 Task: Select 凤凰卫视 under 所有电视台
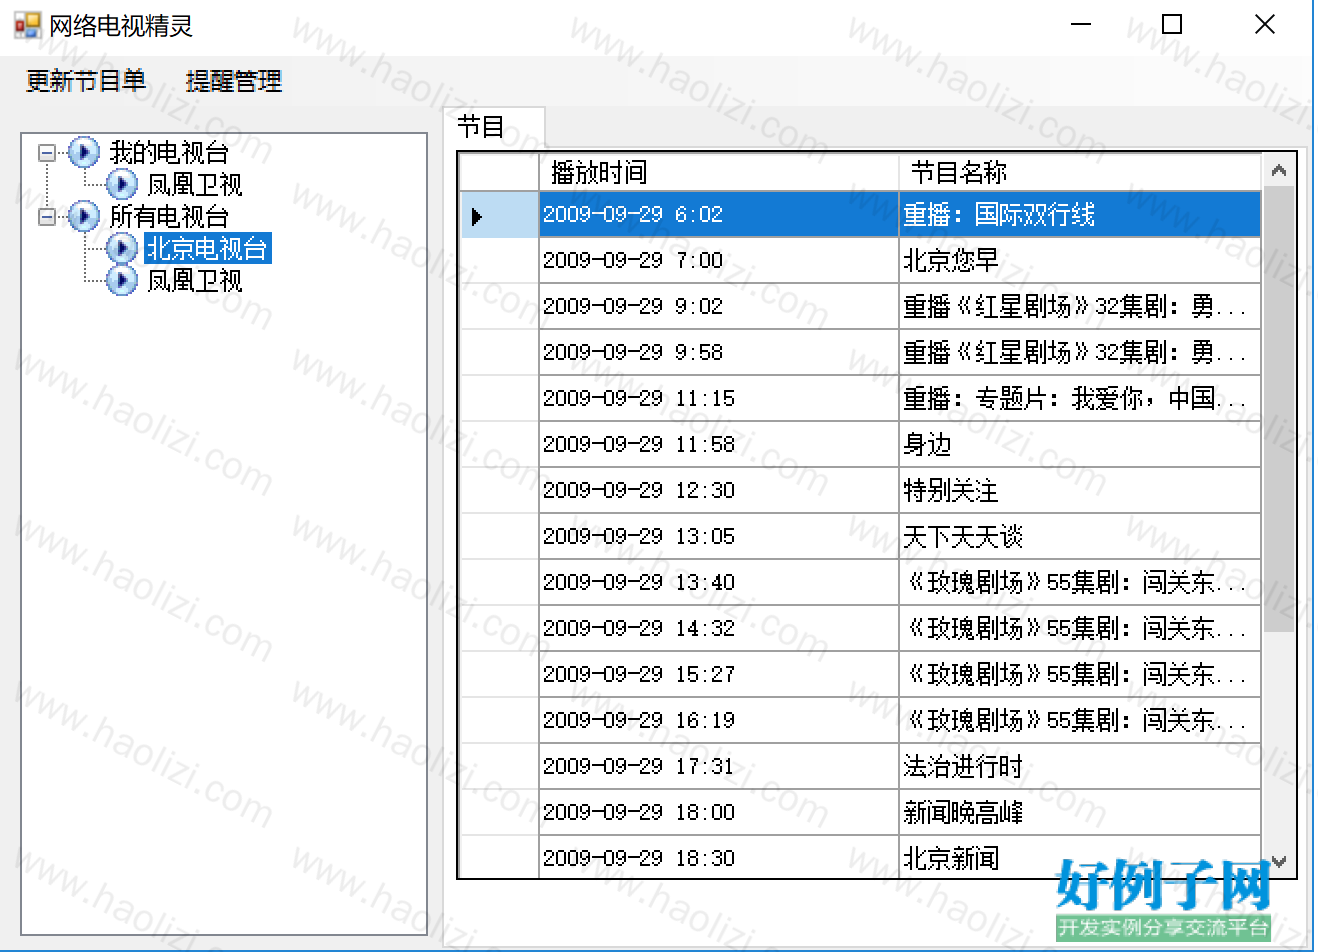(195, 280)
